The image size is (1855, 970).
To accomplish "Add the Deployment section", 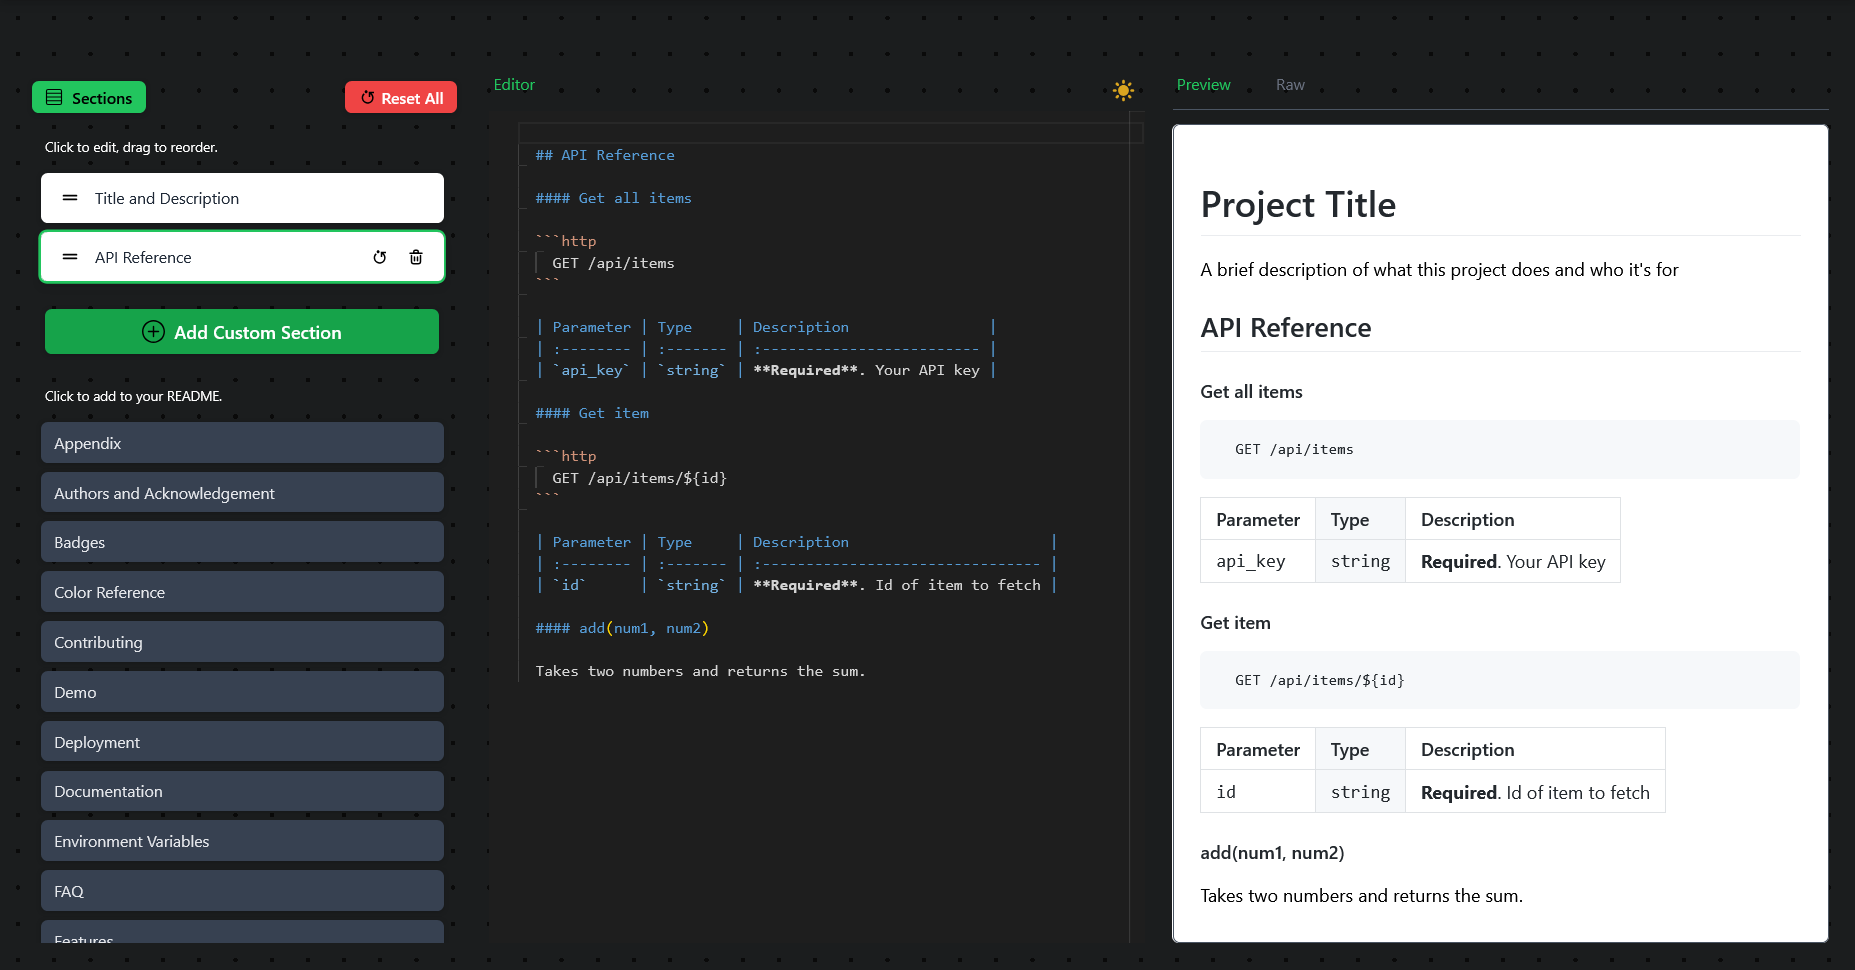I will click(x=242, y=741).
